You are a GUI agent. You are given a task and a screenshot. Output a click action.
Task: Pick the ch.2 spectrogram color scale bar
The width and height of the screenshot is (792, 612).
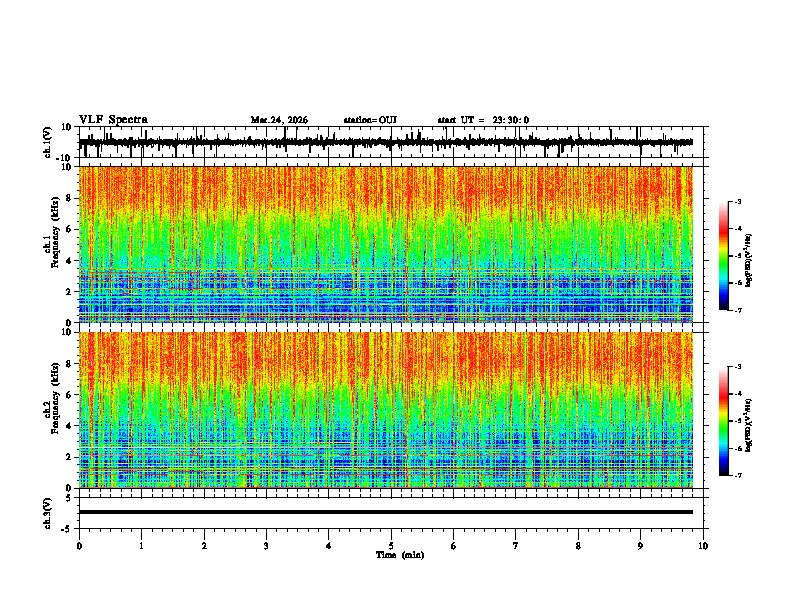coord(723,421)
